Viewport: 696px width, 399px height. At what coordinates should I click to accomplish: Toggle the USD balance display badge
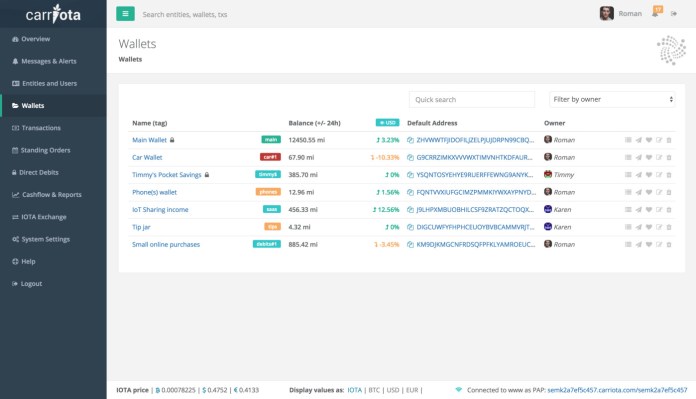pyautogui.click(x=387, y=123)
